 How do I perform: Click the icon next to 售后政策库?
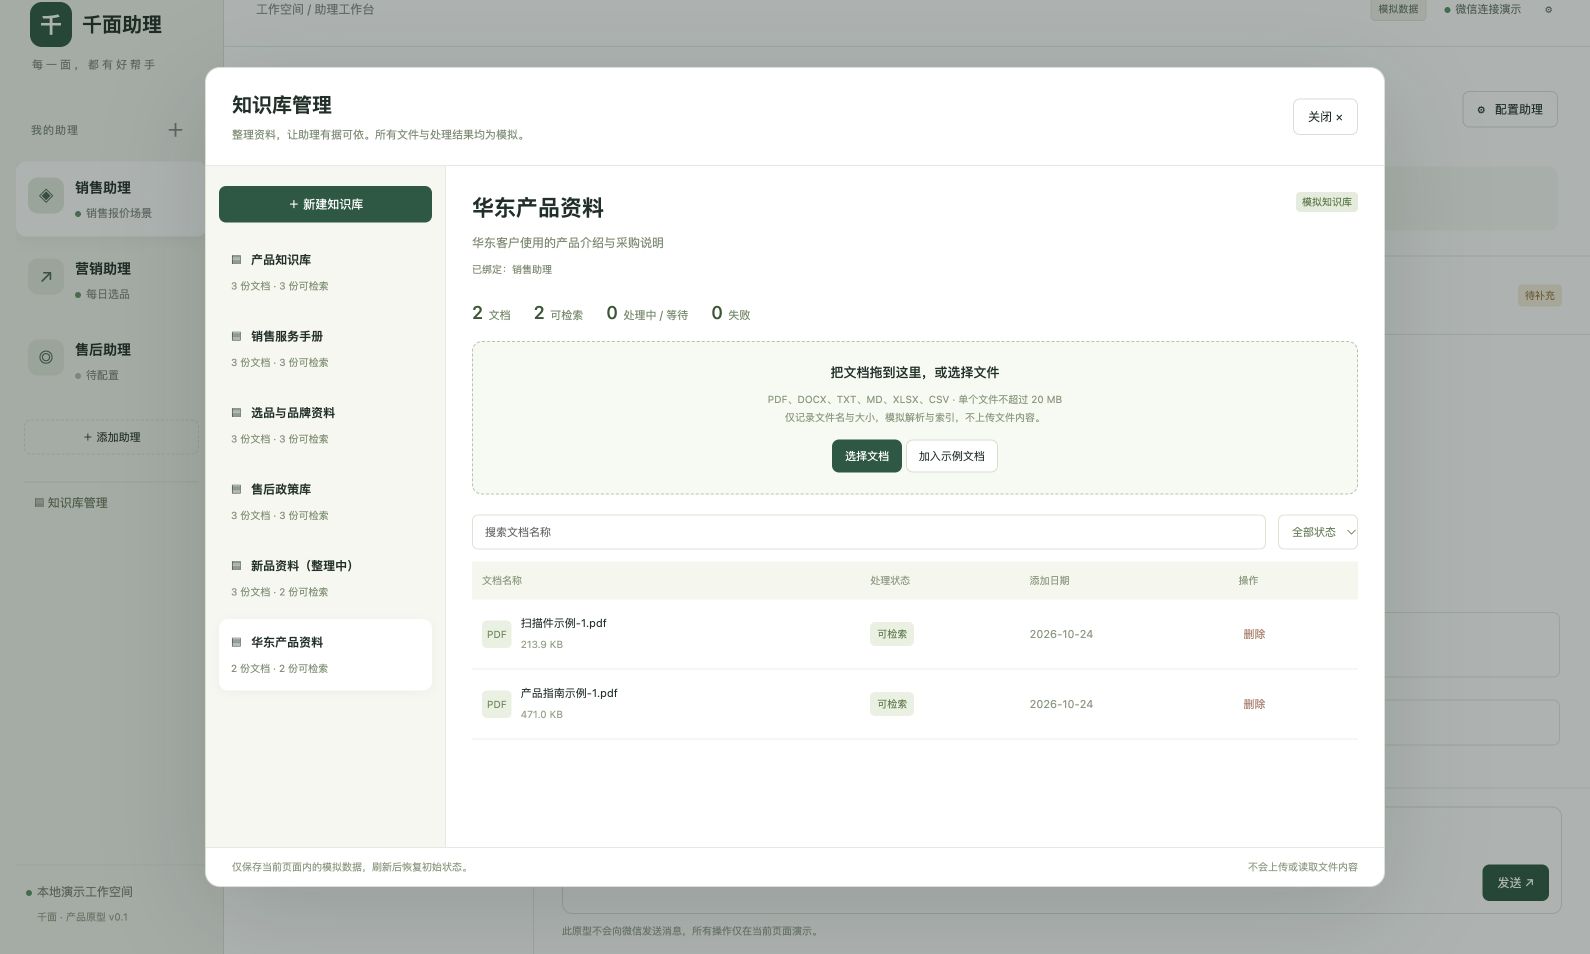point(237,489)
